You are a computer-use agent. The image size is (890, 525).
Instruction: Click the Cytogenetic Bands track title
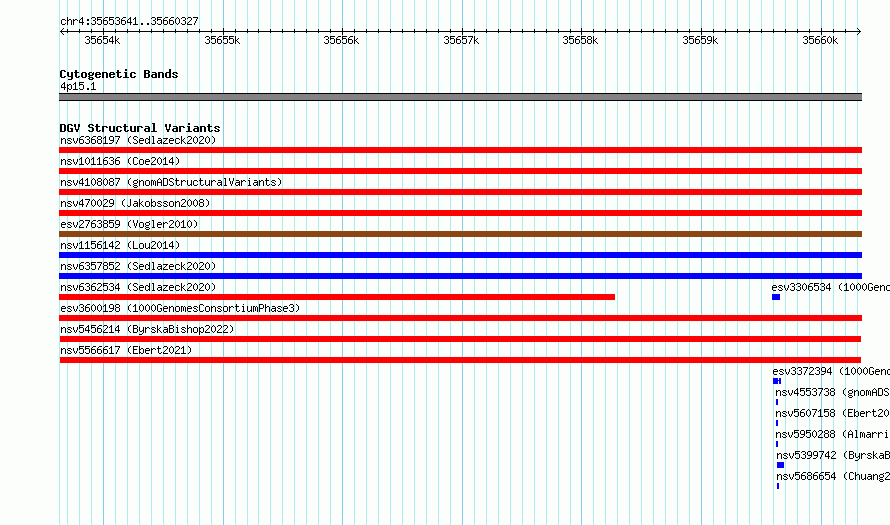(x=119, y=74)
